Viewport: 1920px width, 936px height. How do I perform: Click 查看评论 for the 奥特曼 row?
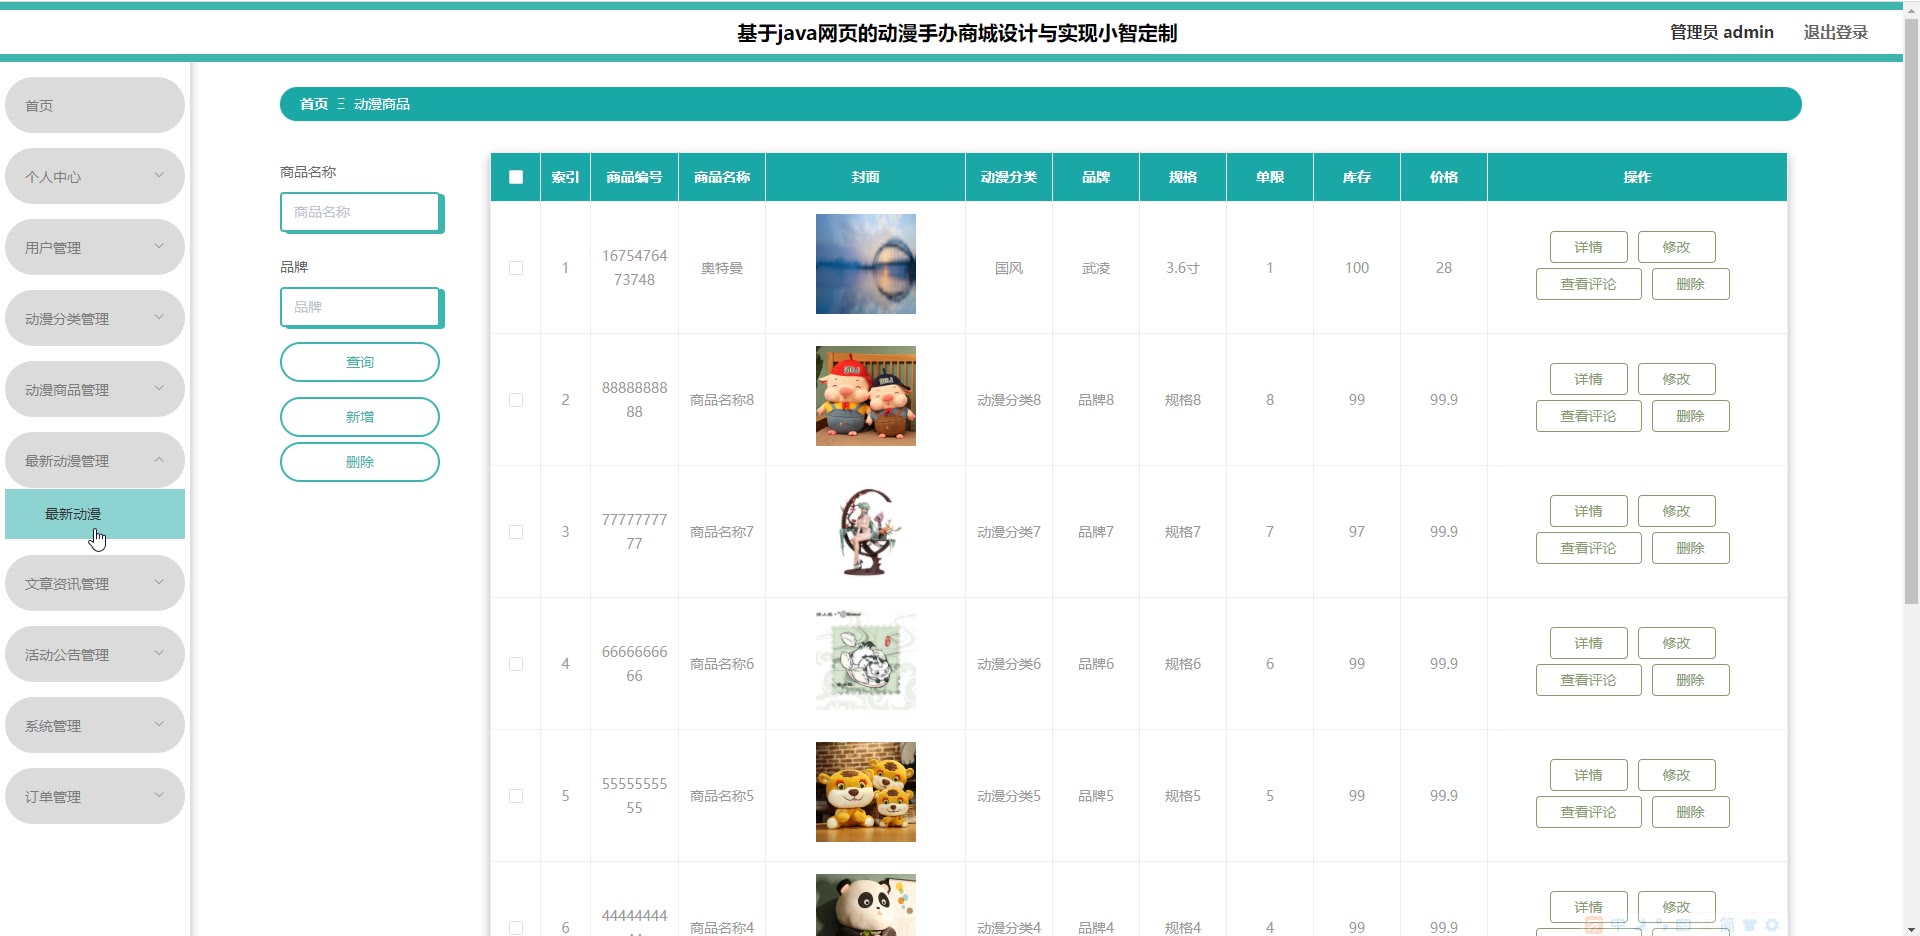click(x=1588, y=284)
